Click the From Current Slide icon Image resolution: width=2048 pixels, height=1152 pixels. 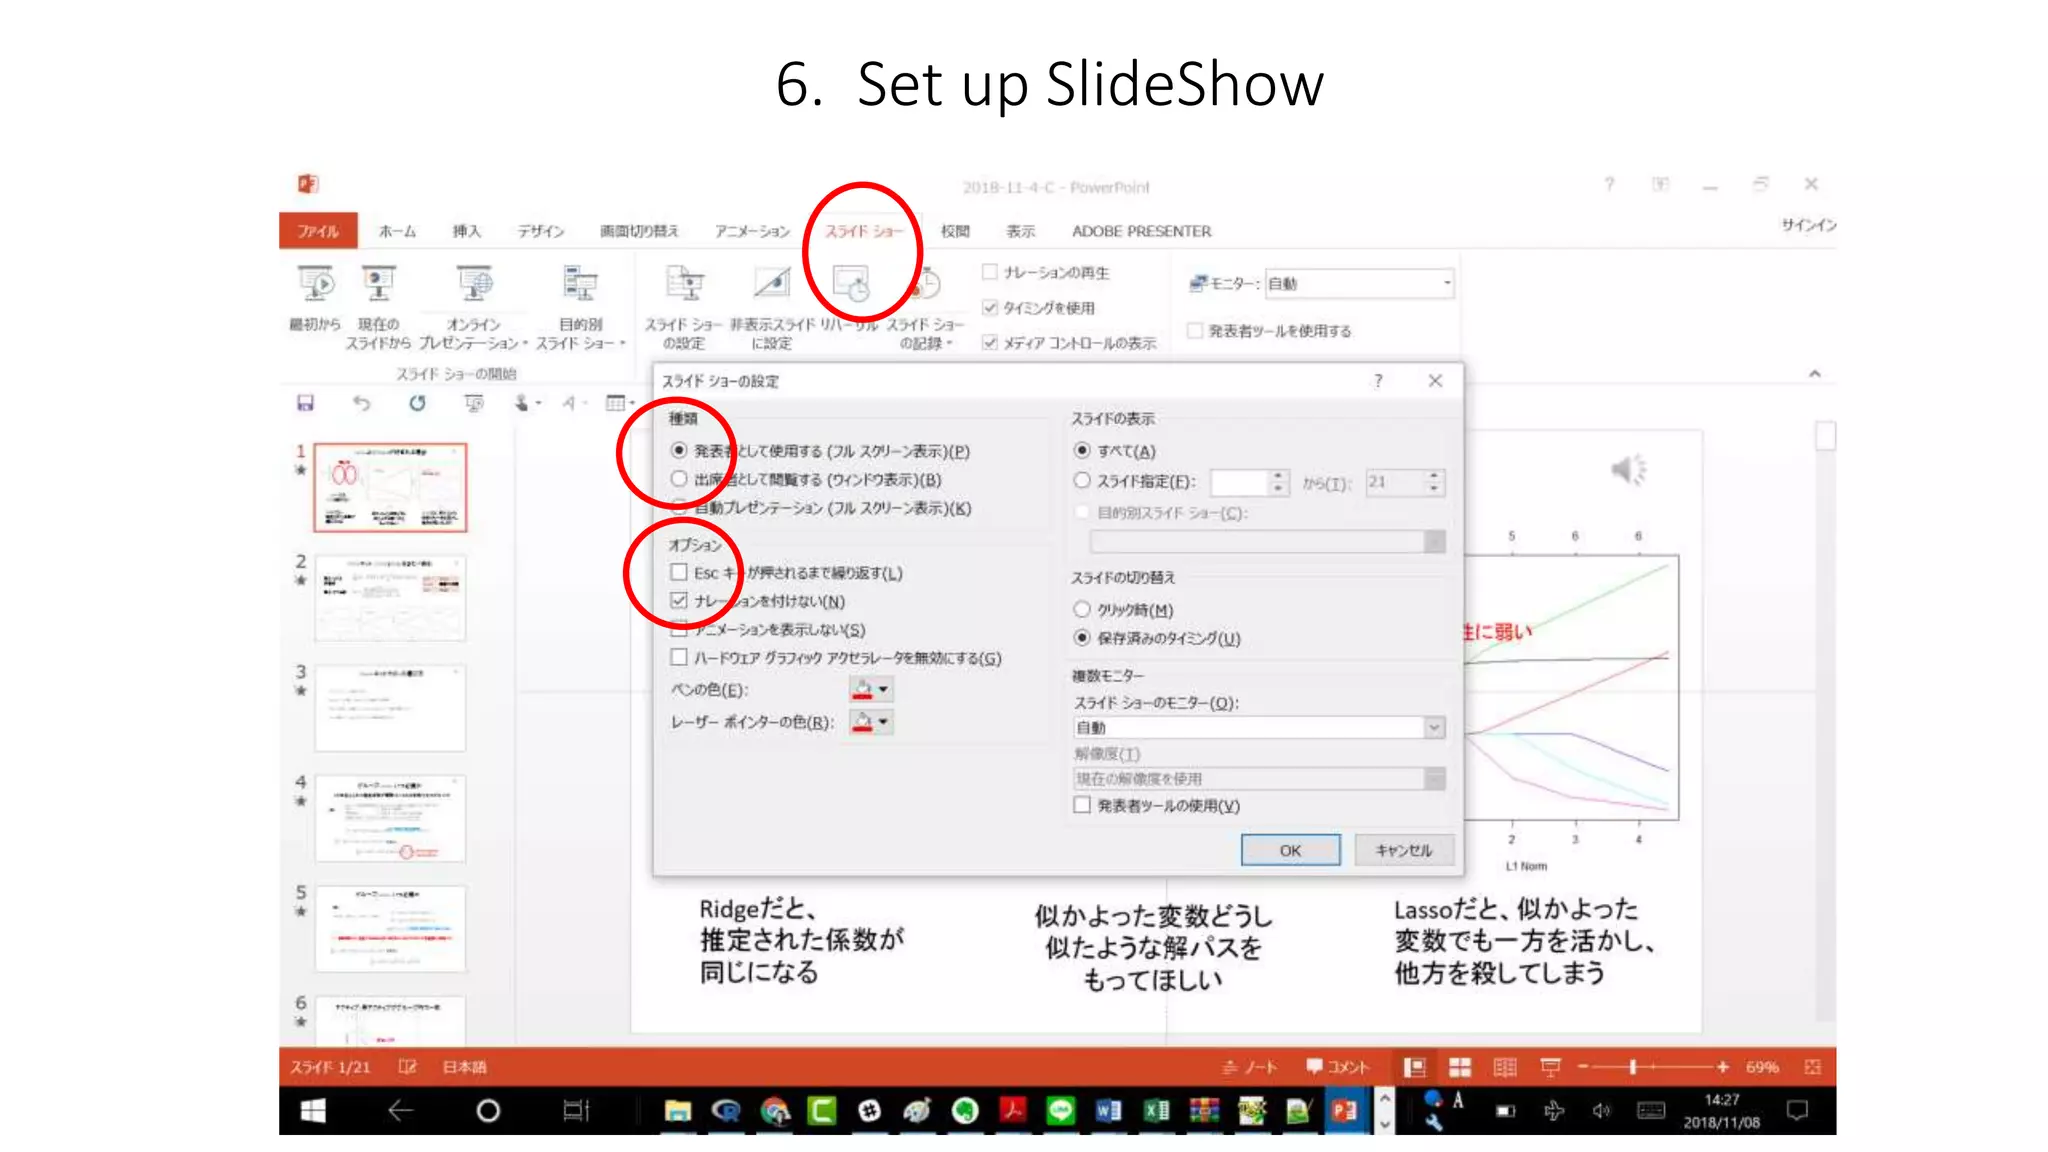click(378, 285)
